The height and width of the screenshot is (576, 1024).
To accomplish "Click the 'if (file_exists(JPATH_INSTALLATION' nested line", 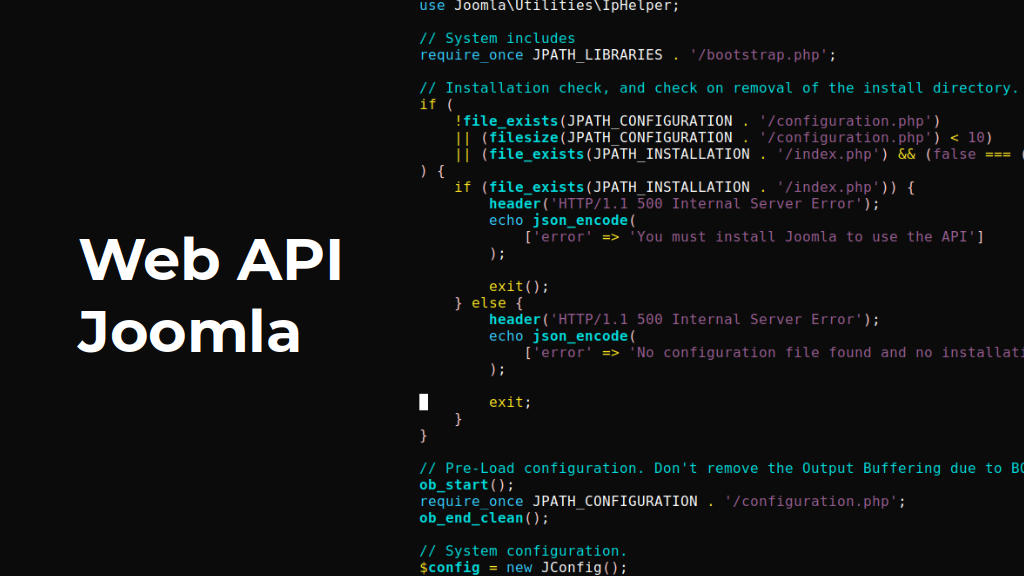I will pos(684,187).
